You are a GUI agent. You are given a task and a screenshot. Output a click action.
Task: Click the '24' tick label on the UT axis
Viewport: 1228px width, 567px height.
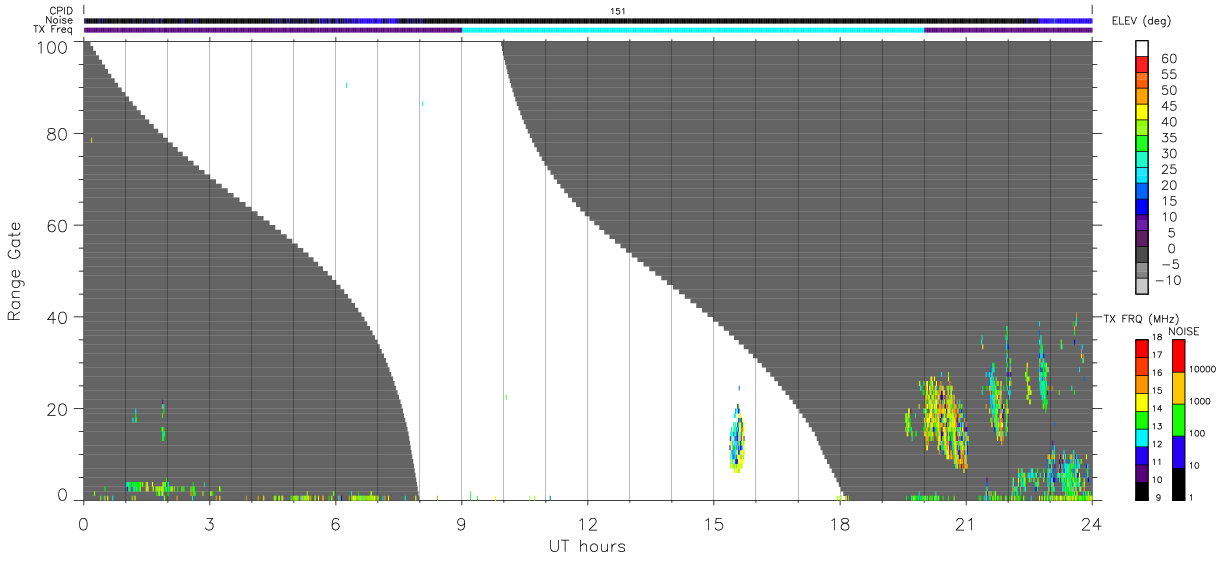(x=1091, y=523)
